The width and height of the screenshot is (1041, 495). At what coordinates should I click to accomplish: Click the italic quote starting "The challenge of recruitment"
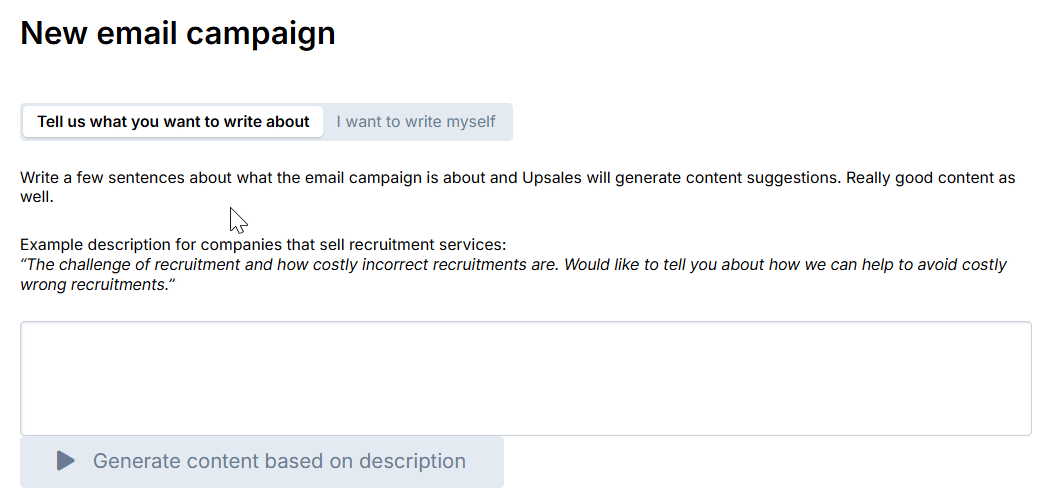tap(514, 275)
